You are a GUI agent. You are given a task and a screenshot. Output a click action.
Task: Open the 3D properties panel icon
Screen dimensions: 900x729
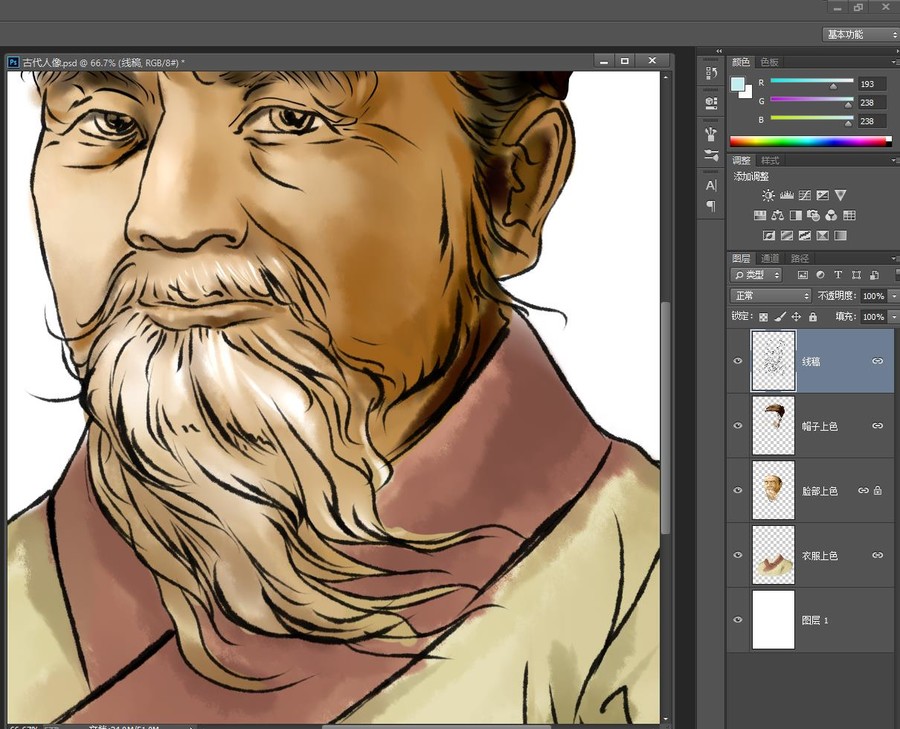pyautogui.click(x=712, y=103)
